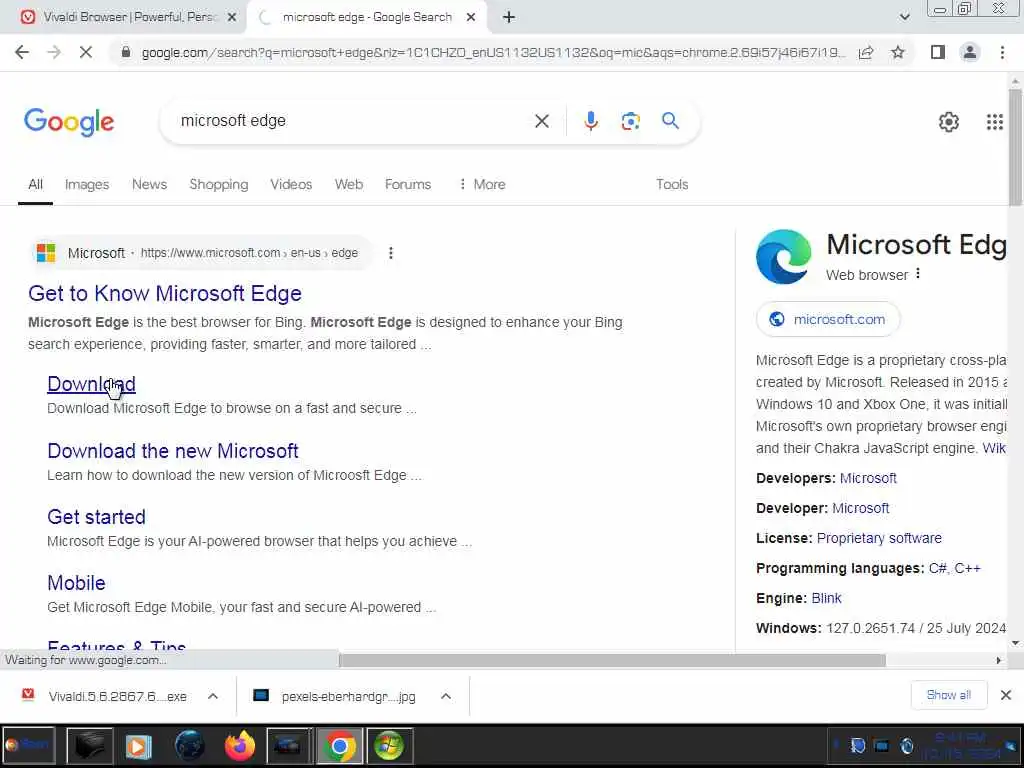
Task: Open Get to Know Microsoft Edge result
Action: point(165,293)
